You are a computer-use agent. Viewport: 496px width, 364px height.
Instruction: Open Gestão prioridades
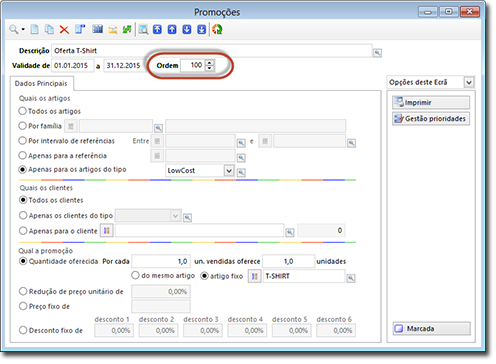coord(431,119)
